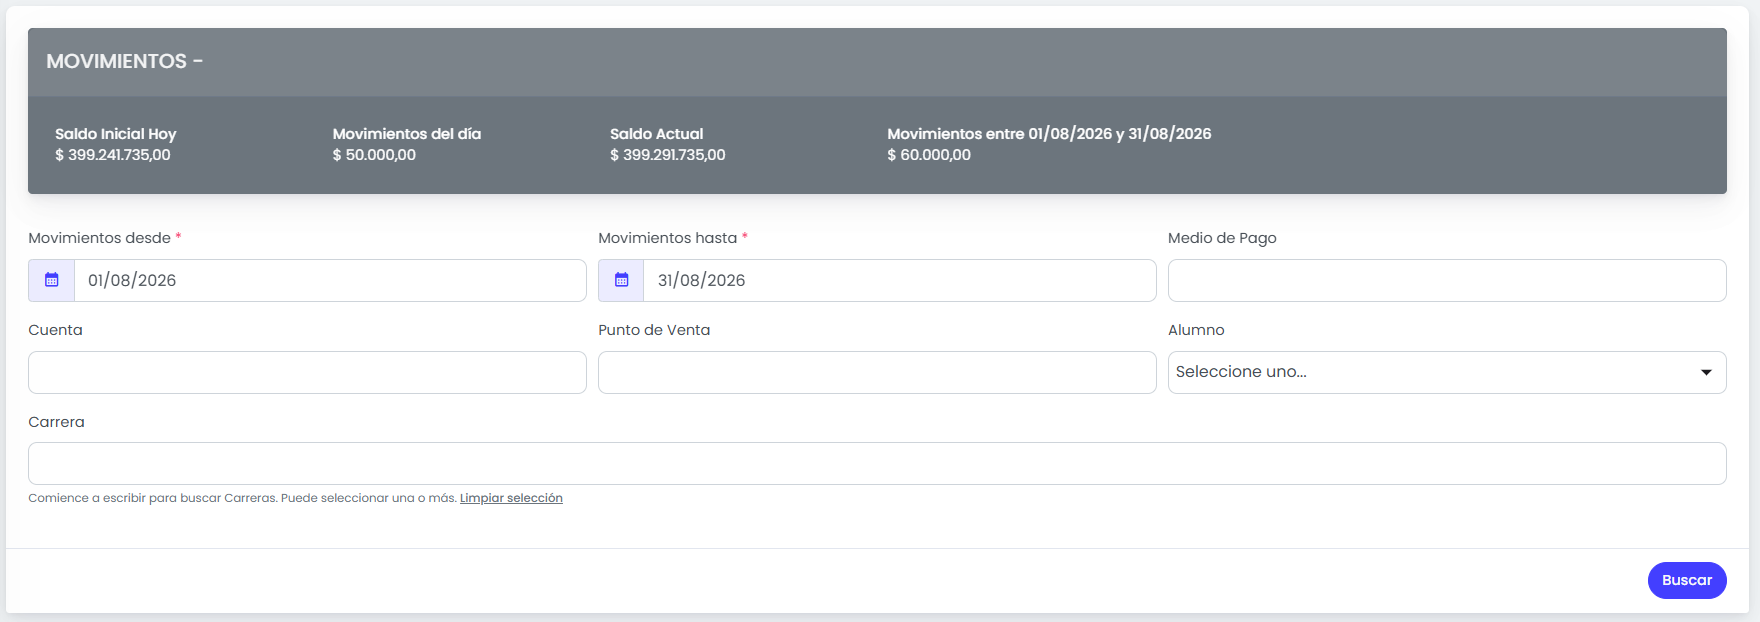Click the 'Movimientos entre 01/08/2026 y 31/08/2026' label
The height and width of the screenshot is (622, 1760).
(1049, 134)
